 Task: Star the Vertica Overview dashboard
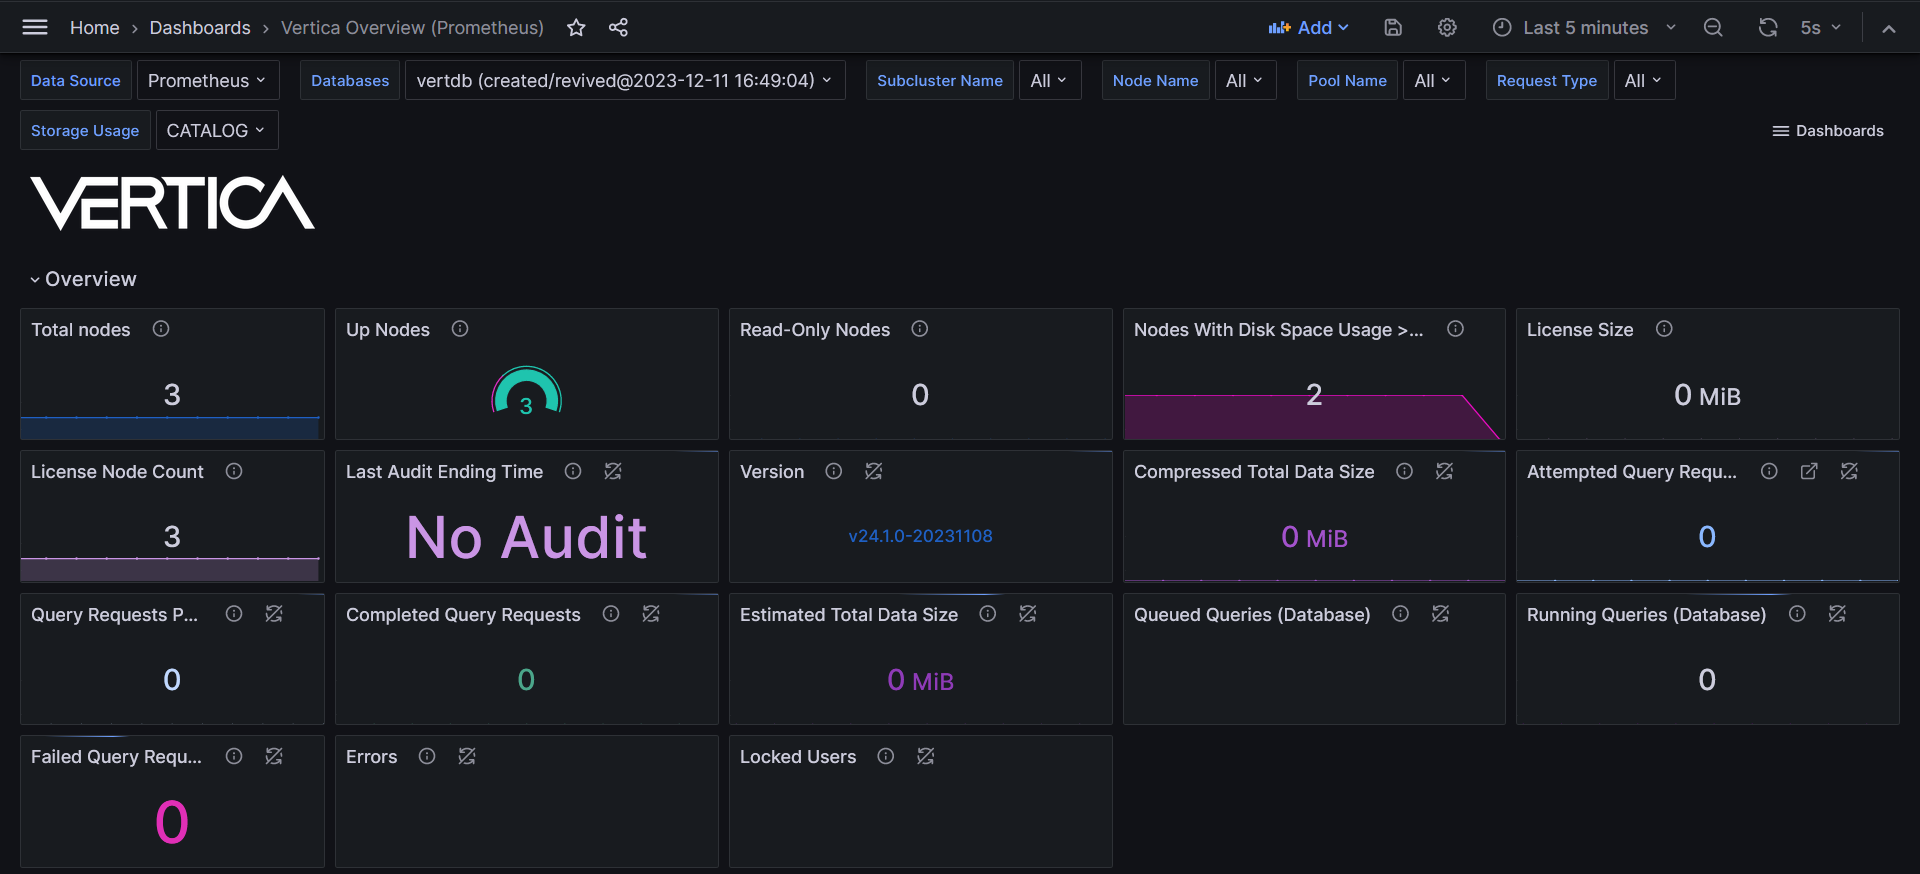pos(576,28)
